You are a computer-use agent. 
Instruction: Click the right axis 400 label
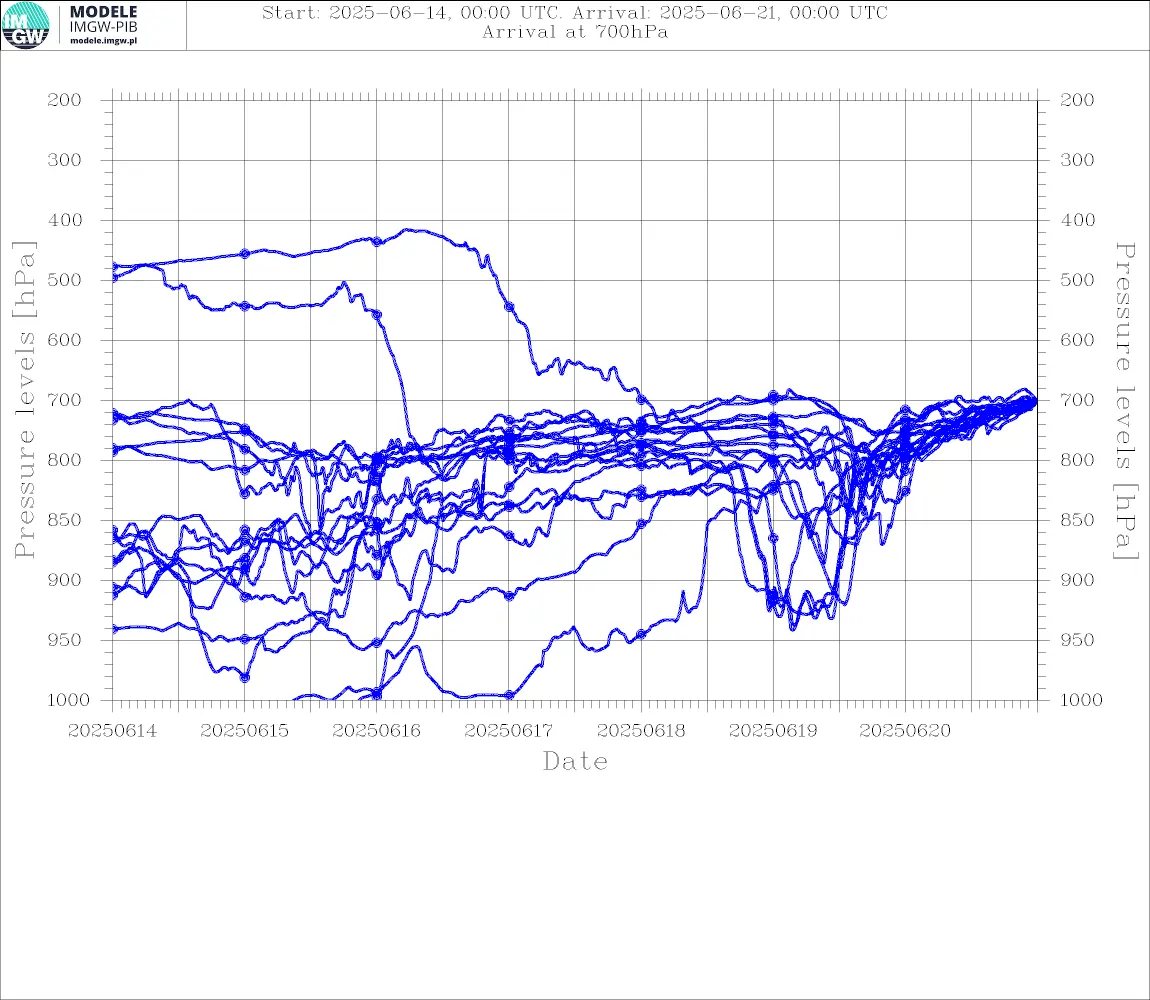pyautogui.click(x=1077, y=220)
